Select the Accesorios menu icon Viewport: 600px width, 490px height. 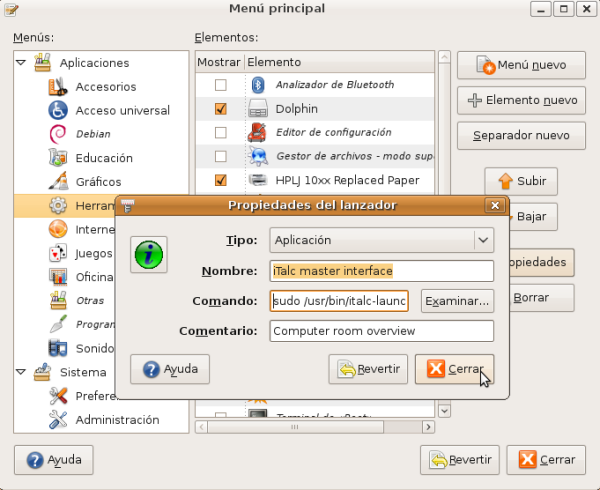pos(58,87)
